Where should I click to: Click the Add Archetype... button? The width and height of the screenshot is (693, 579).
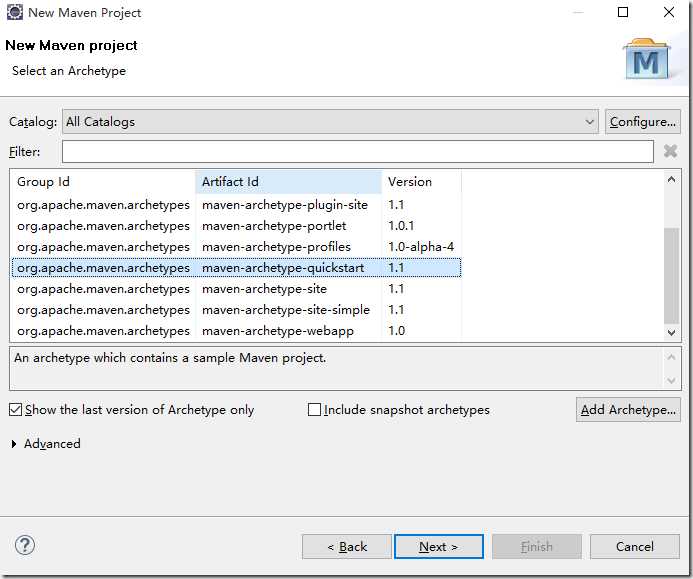pos(629,410)
